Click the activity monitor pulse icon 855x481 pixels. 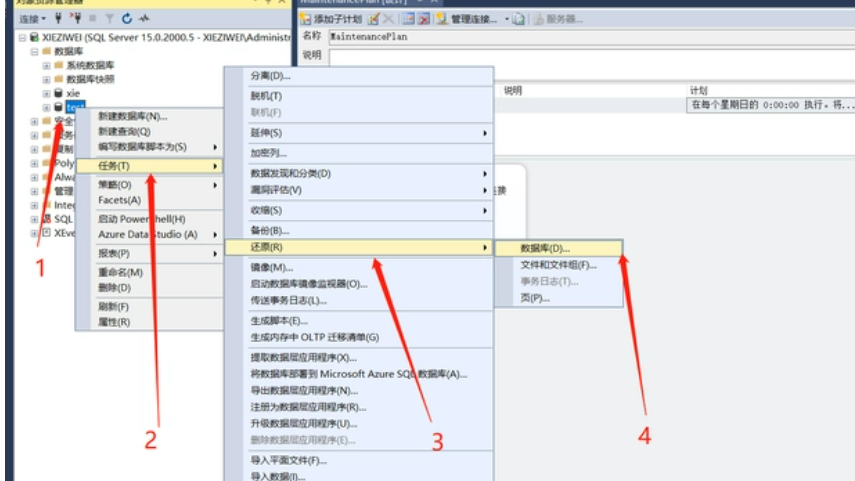(144, 19)
